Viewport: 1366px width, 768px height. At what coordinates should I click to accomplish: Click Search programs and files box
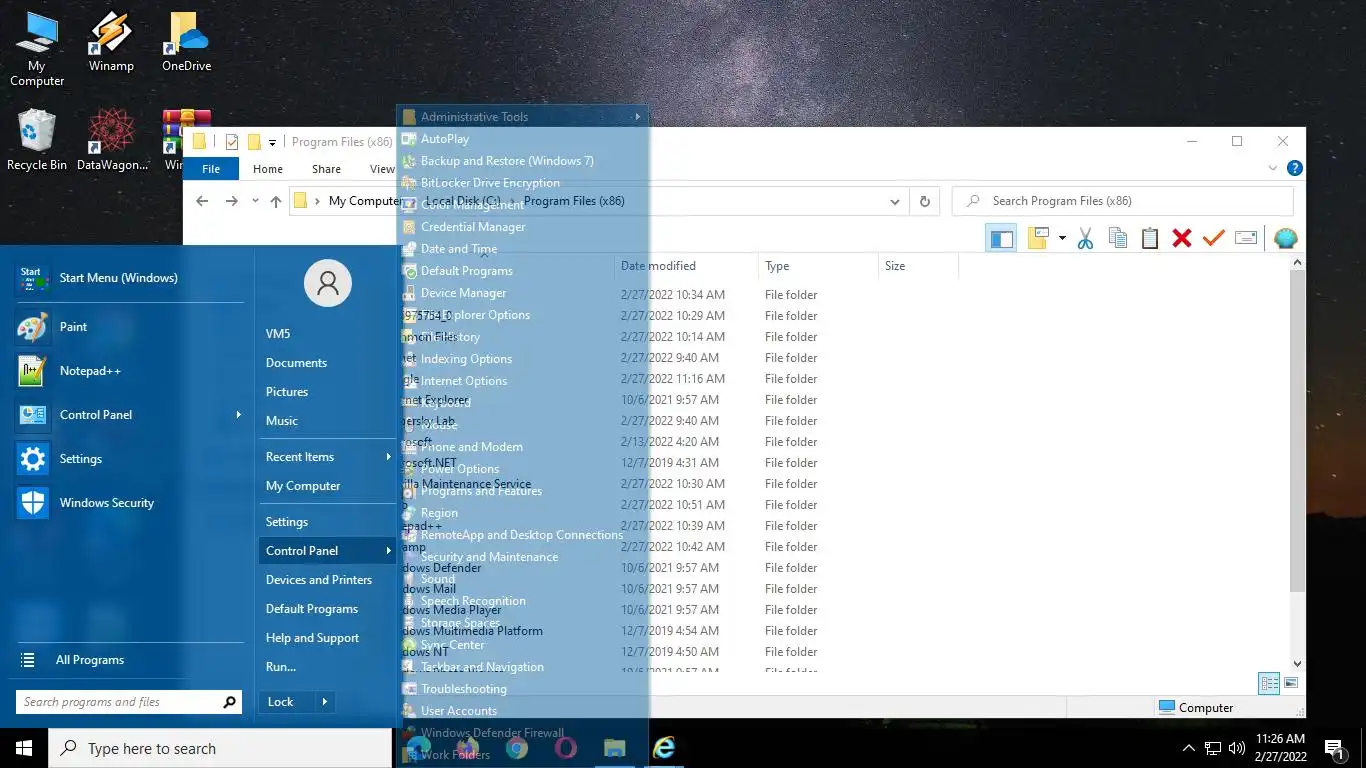tap(129, 702)
